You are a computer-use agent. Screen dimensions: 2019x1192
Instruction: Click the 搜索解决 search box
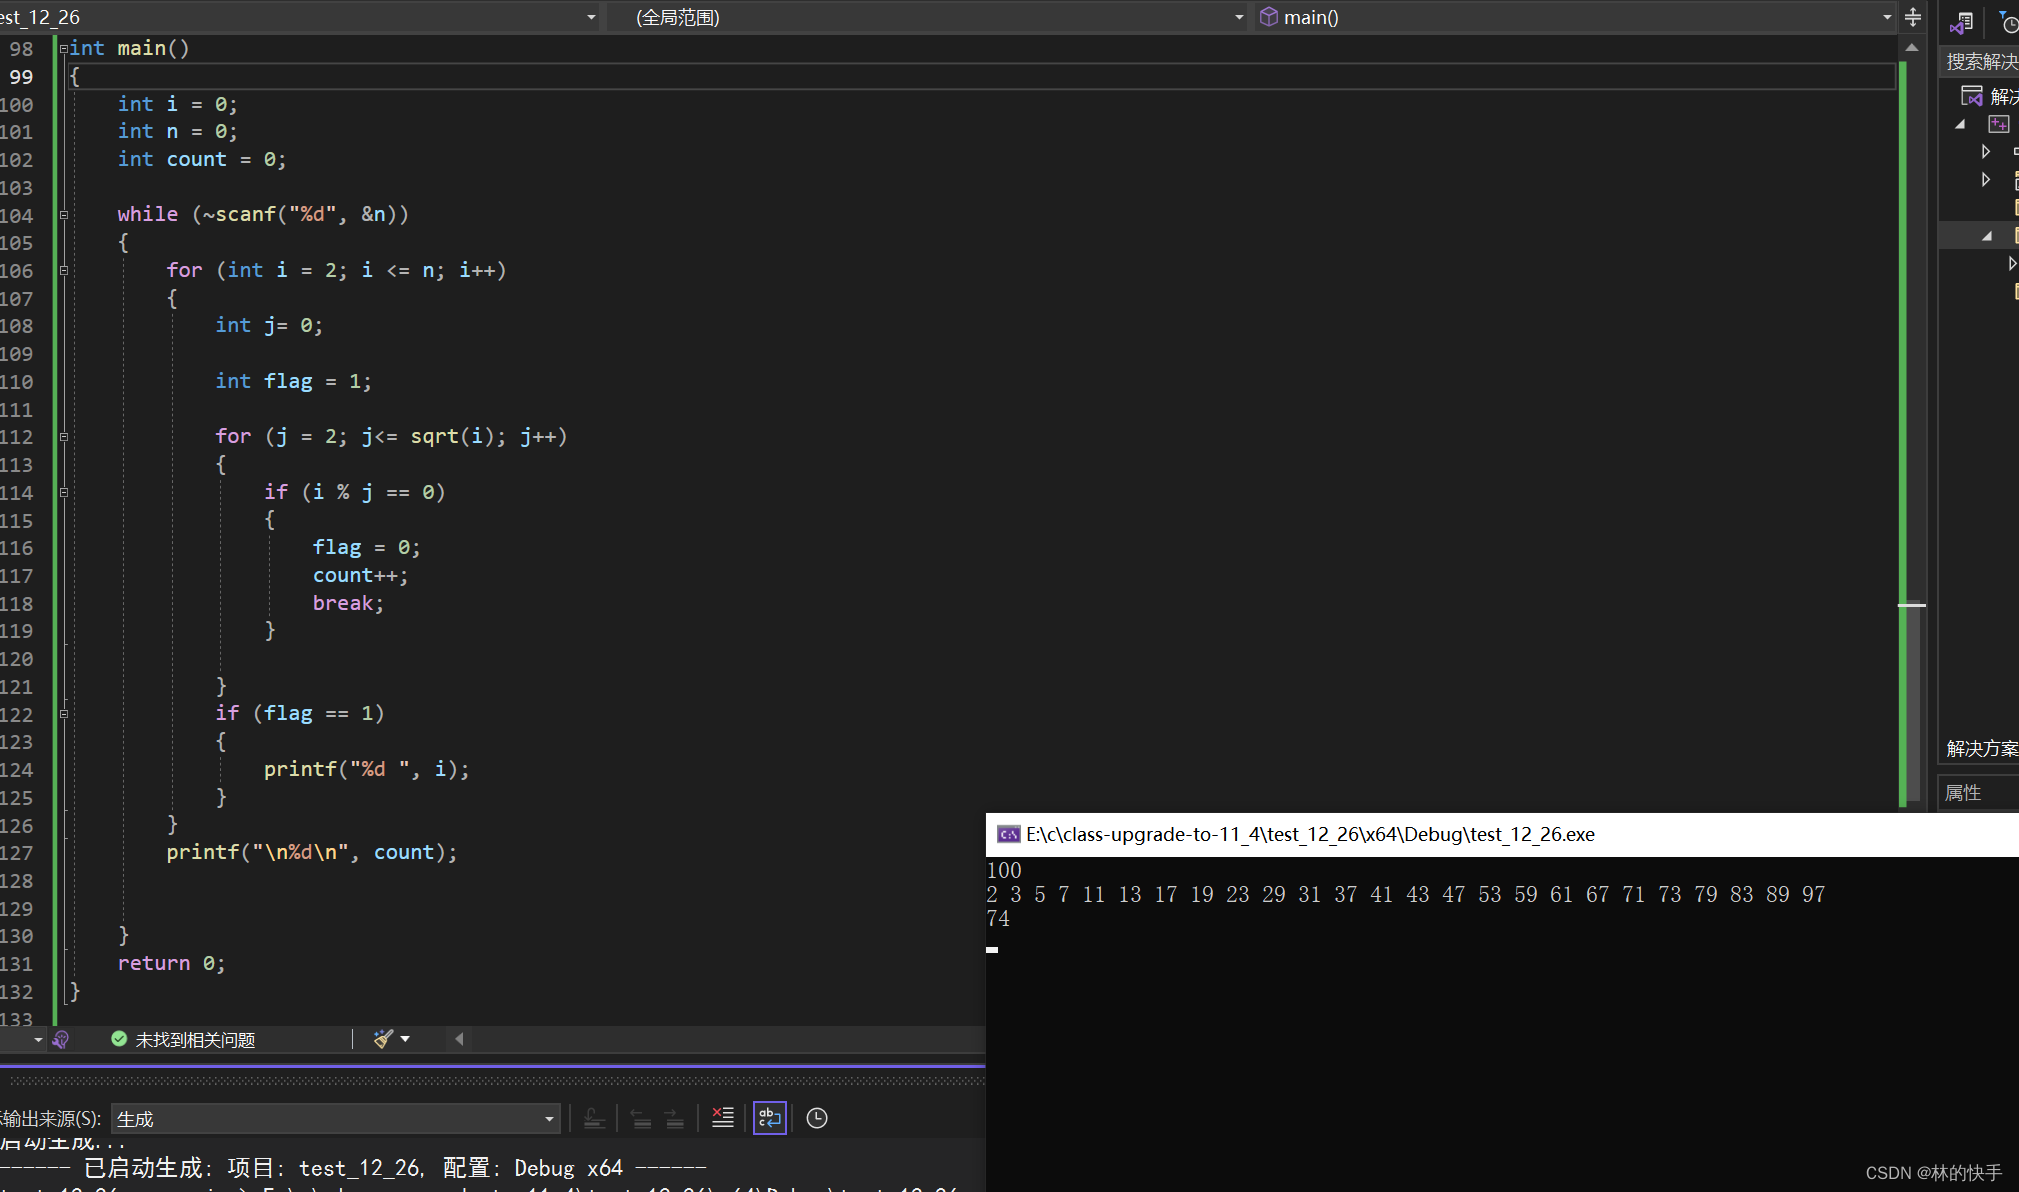[x=1980, y=62]
